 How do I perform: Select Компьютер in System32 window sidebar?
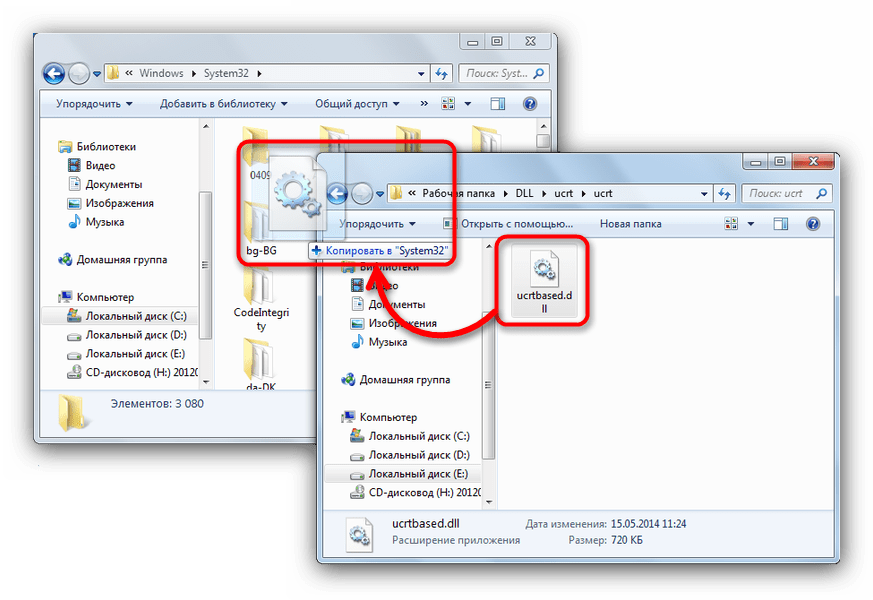coord(96,297)
